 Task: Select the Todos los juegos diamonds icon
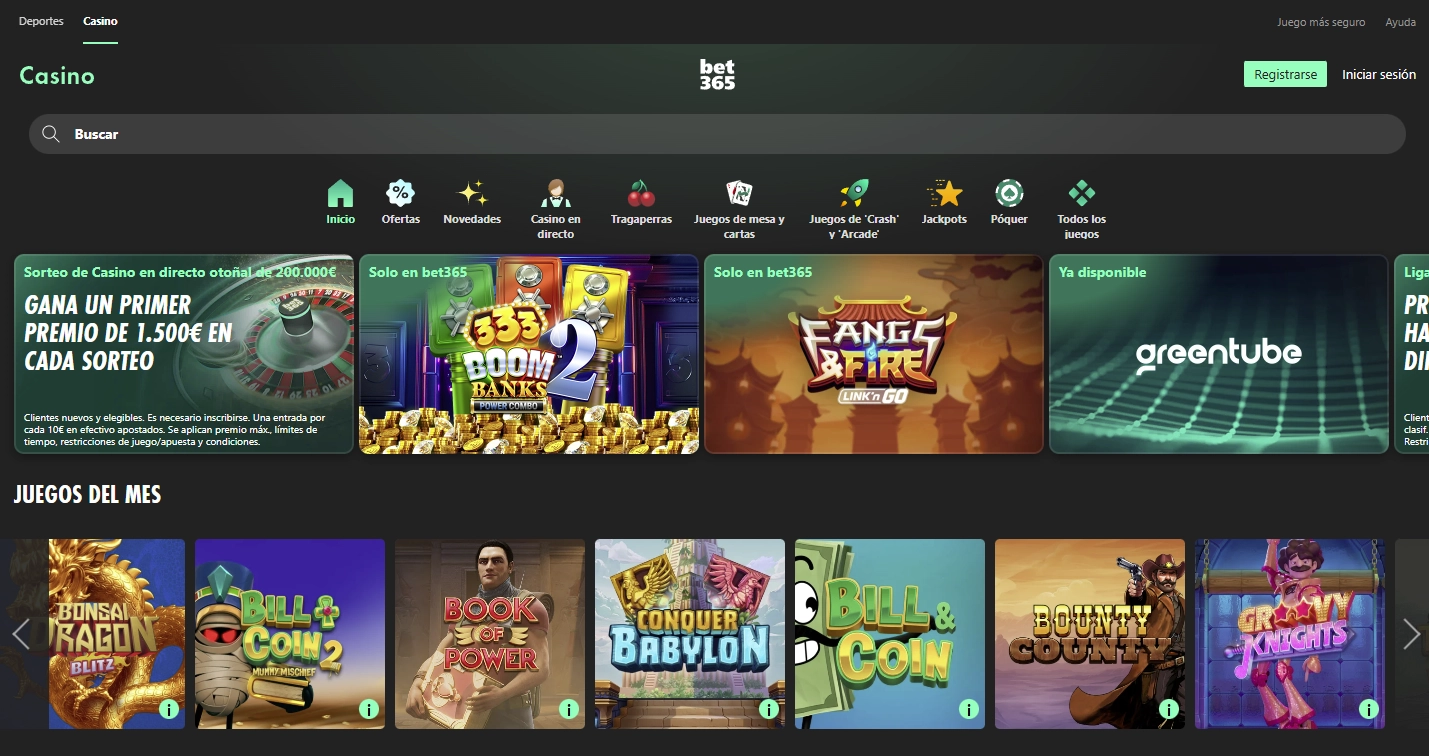click(x=1081, y=192)
